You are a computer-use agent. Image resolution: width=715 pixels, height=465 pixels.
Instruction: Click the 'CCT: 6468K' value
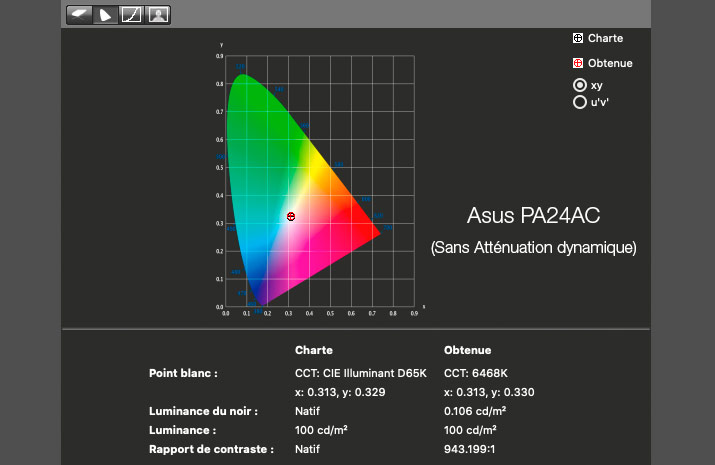pyautogui.click(x=476, y=373)
